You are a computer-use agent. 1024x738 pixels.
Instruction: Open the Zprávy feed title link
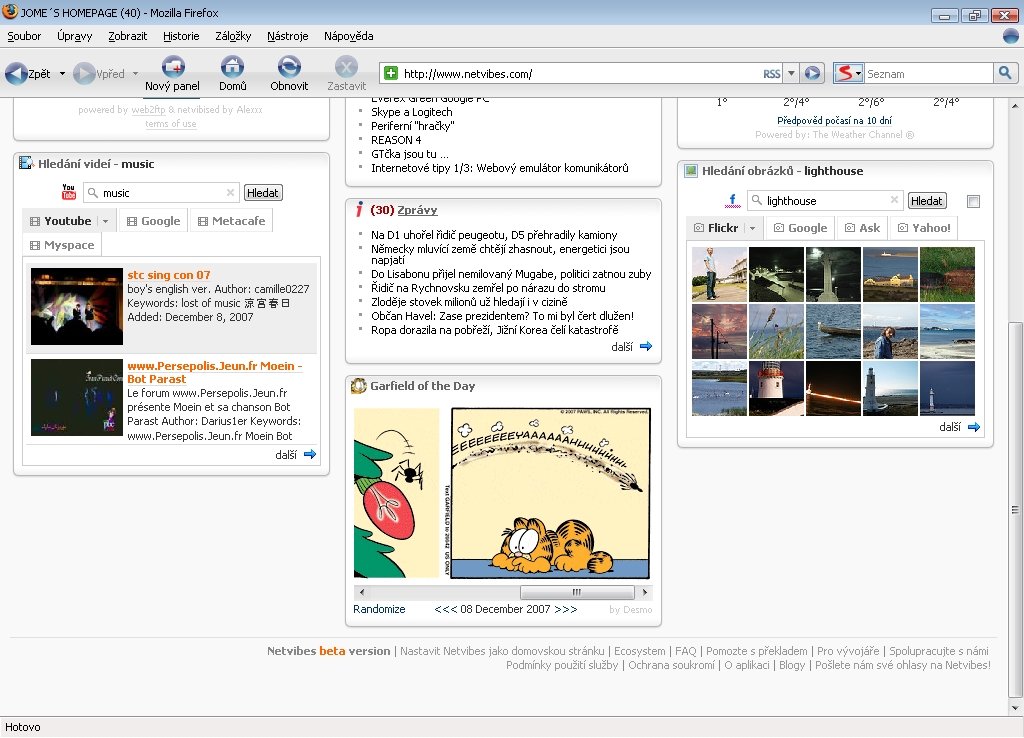coord(417,210)
